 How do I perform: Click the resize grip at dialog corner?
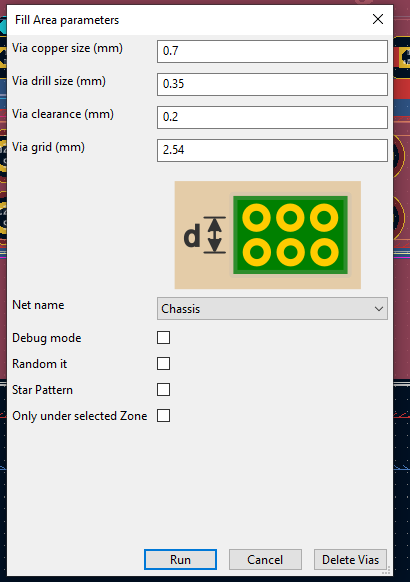[386, 571]
